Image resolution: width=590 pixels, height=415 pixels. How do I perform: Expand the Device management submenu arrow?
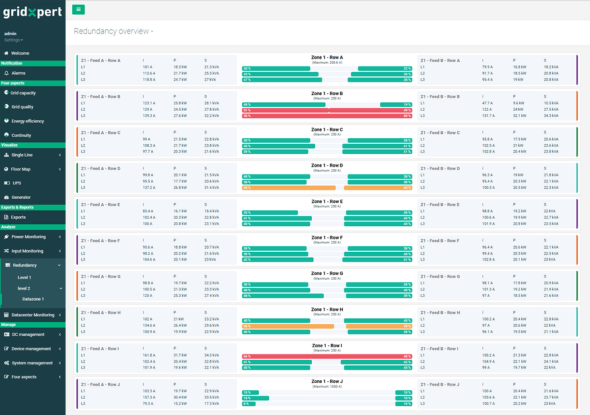click(60, 348)
